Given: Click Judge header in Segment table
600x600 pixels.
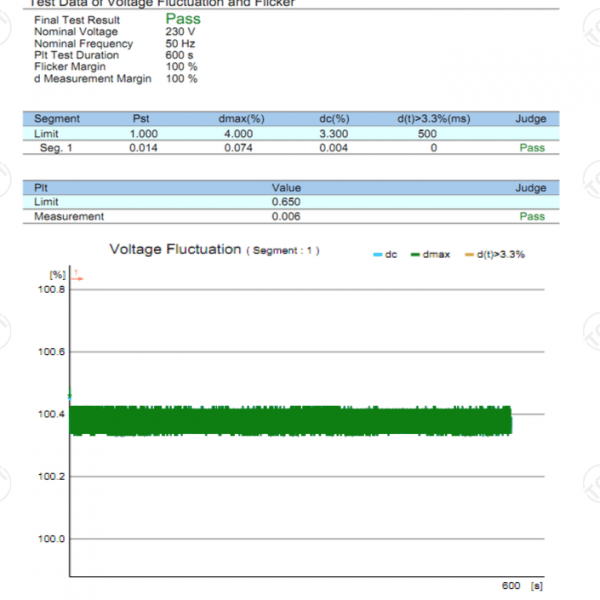Looking at the screenshot, I should tap(531, 119).
